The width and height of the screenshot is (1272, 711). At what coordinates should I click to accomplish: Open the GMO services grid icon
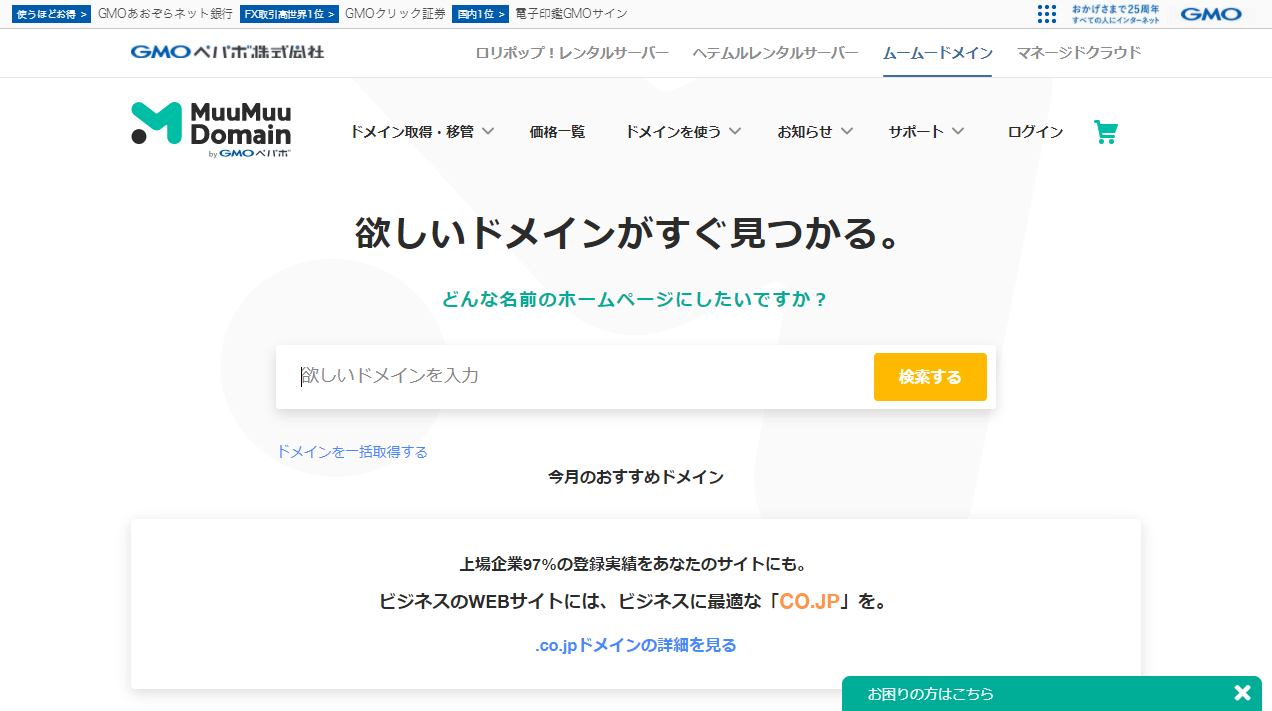point(1047,14)
